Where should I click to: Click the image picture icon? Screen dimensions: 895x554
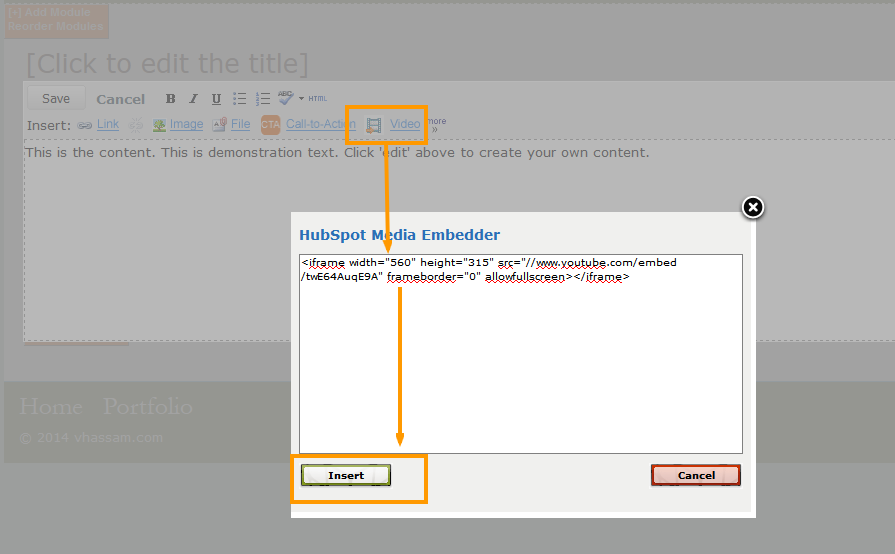pos(159,125)
